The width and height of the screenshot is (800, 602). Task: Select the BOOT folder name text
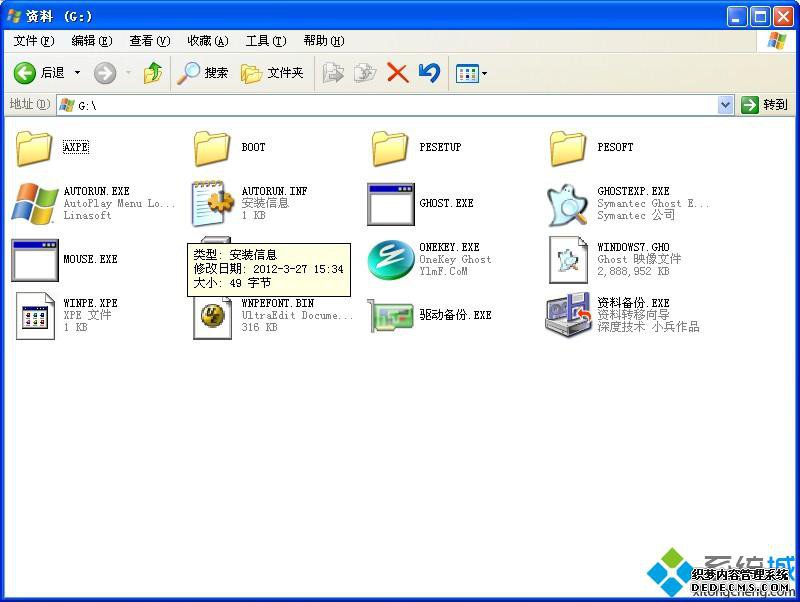pos(253,147)
